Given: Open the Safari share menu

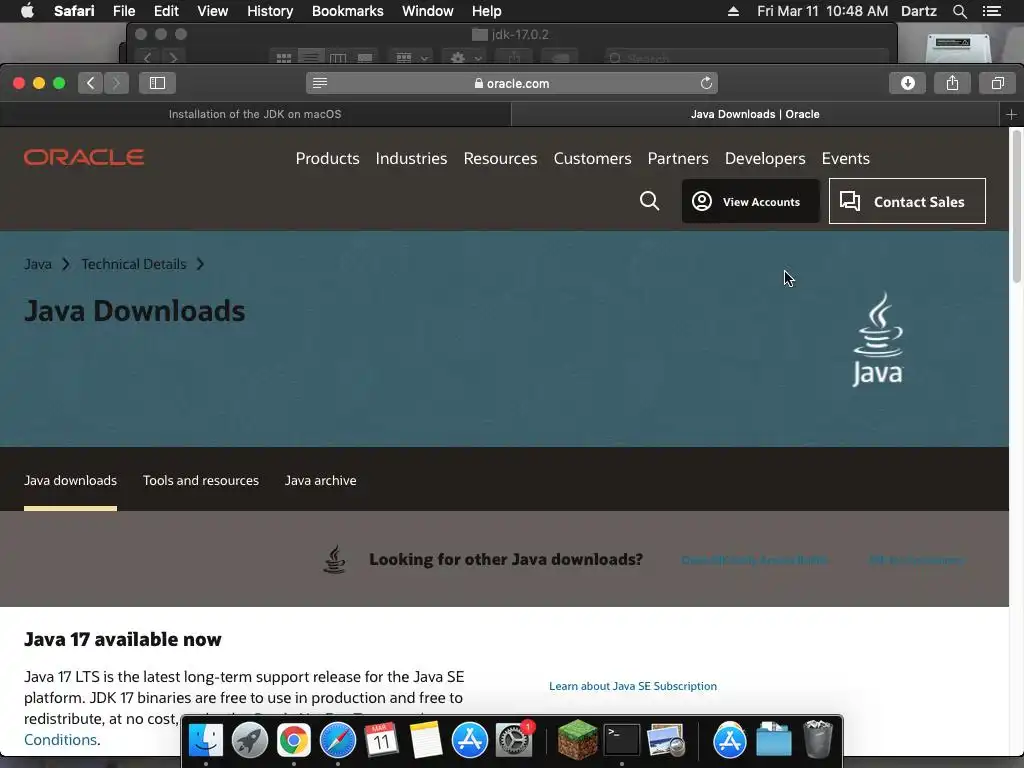Looking at the screenshot, I should (x=952, y=83).
